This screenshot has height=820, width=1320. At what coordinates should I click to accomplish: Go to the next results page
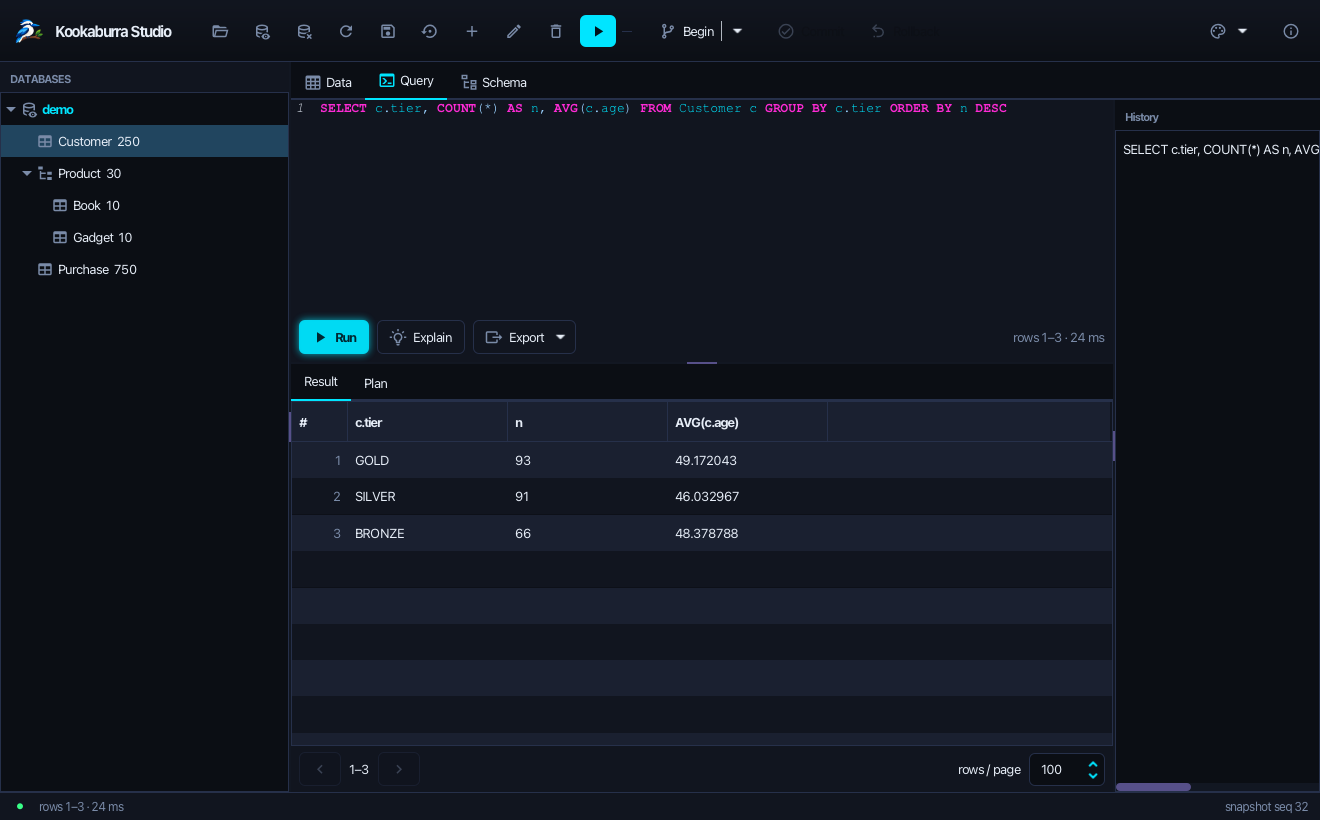399,769
